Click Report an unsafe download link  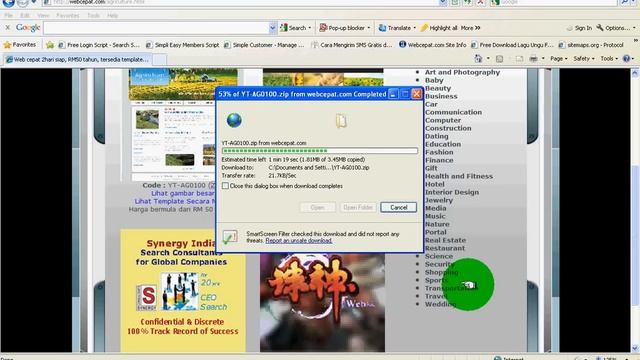298,241
